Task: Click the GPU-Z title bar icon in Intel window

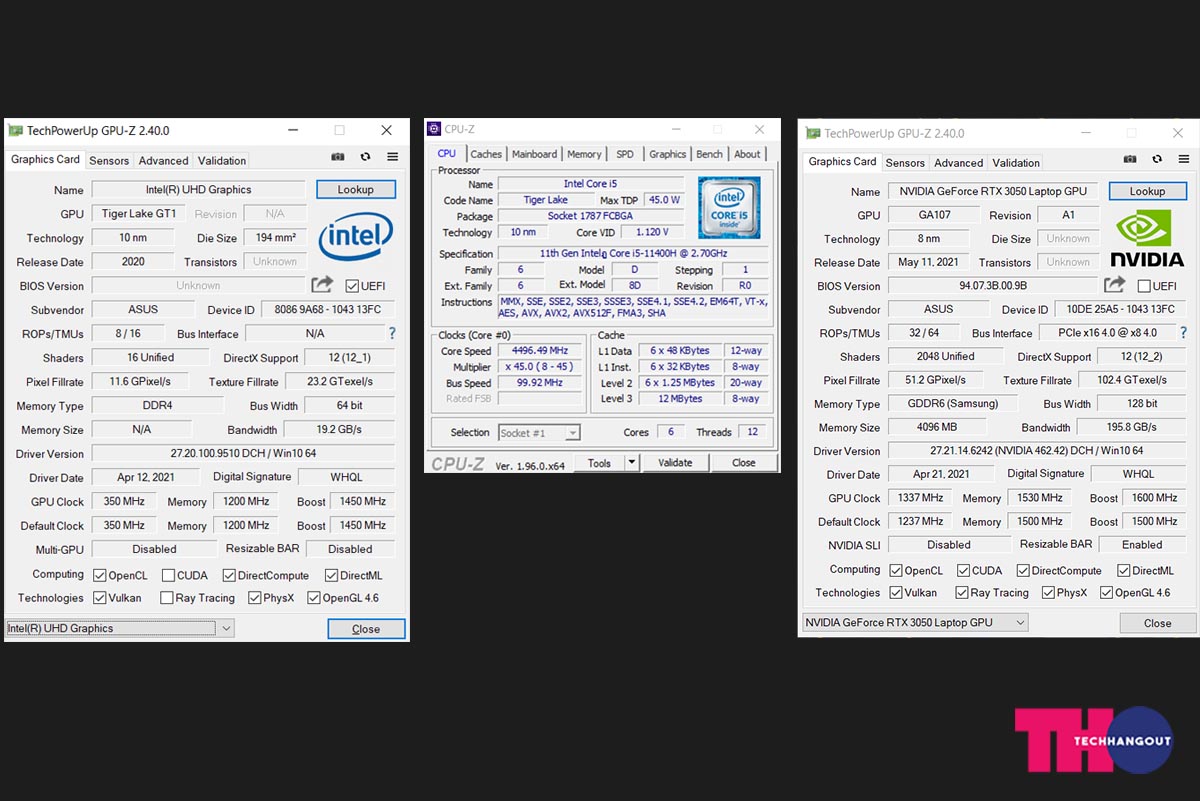Action: tap(15, 130)
